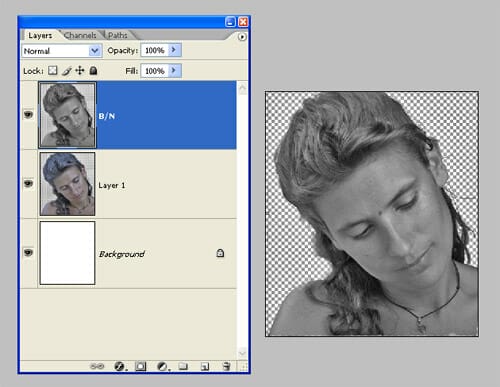
Task: Open the Fill slider arrow
Action: [x=174, y=71]
